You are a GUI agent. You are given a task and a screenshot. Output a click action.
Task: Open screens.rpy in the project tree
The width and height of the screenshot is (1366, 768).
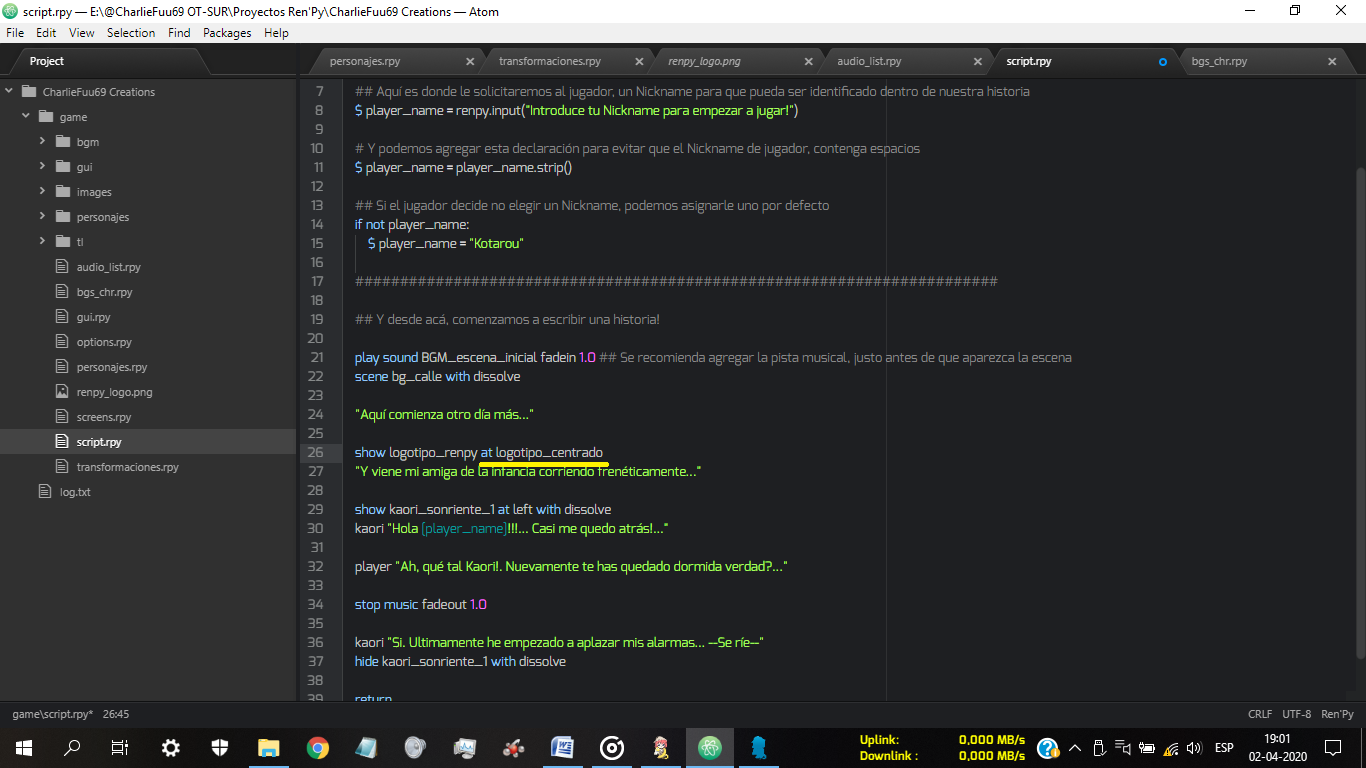[103, 417]
